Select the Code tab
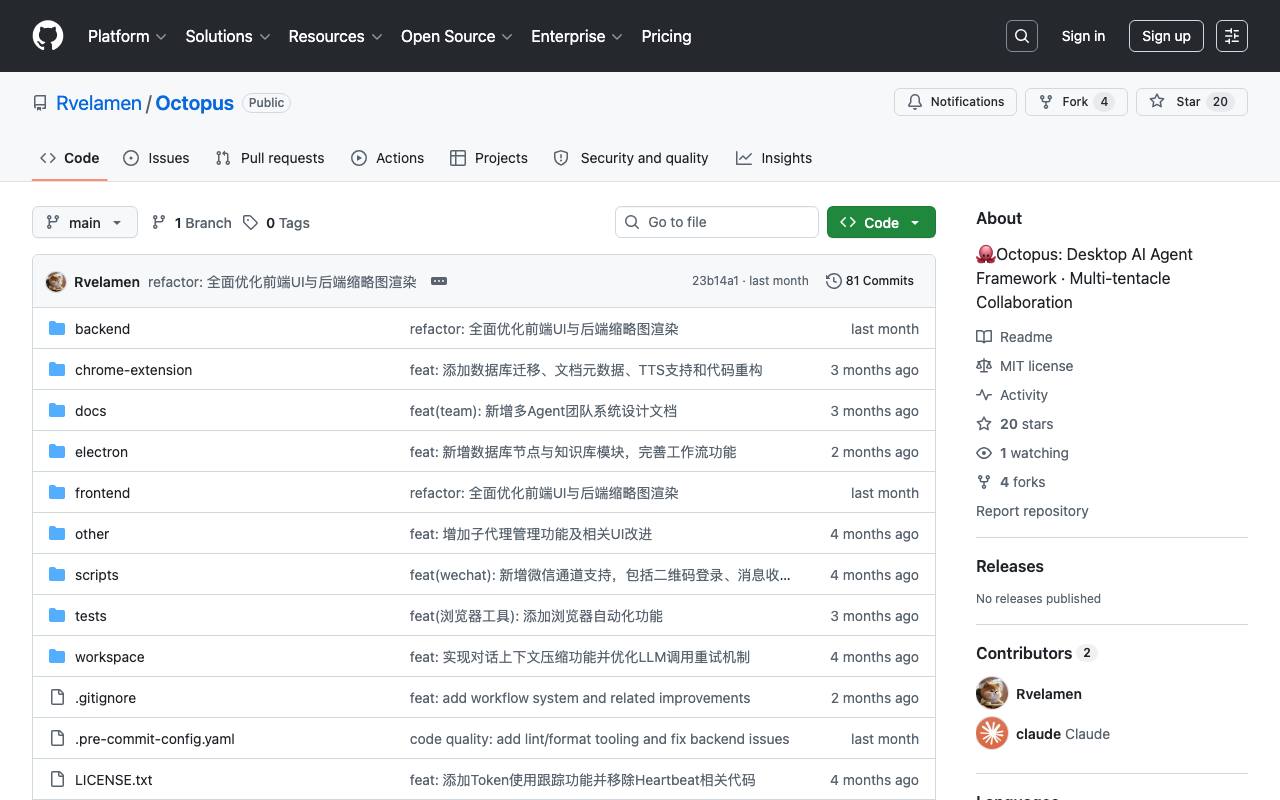The width and height of the screenshot is (1280, 800). [x=70, y=158]
